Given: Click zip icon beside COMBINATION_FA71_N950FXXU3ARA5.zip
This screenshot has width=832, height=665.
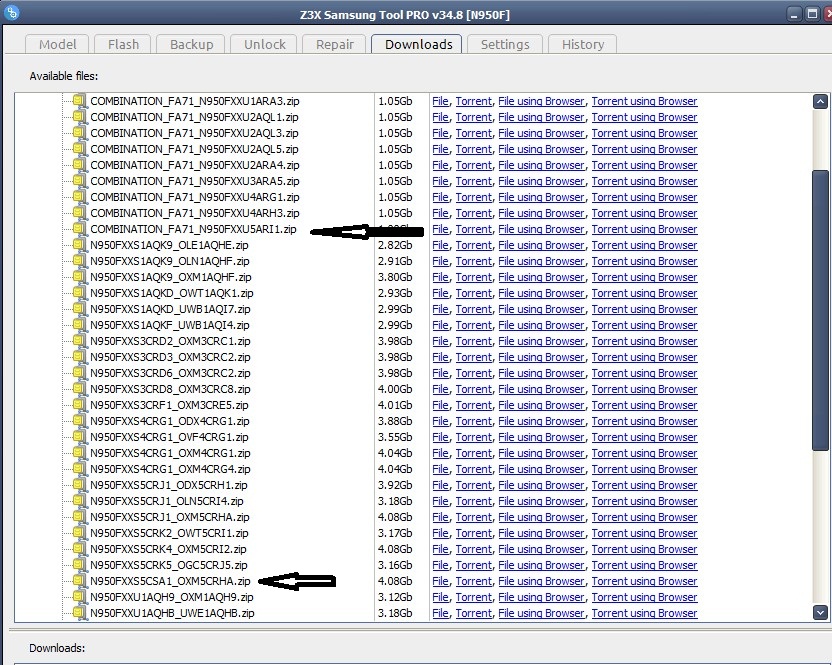Looking at the screenshot, I should 79,180.
